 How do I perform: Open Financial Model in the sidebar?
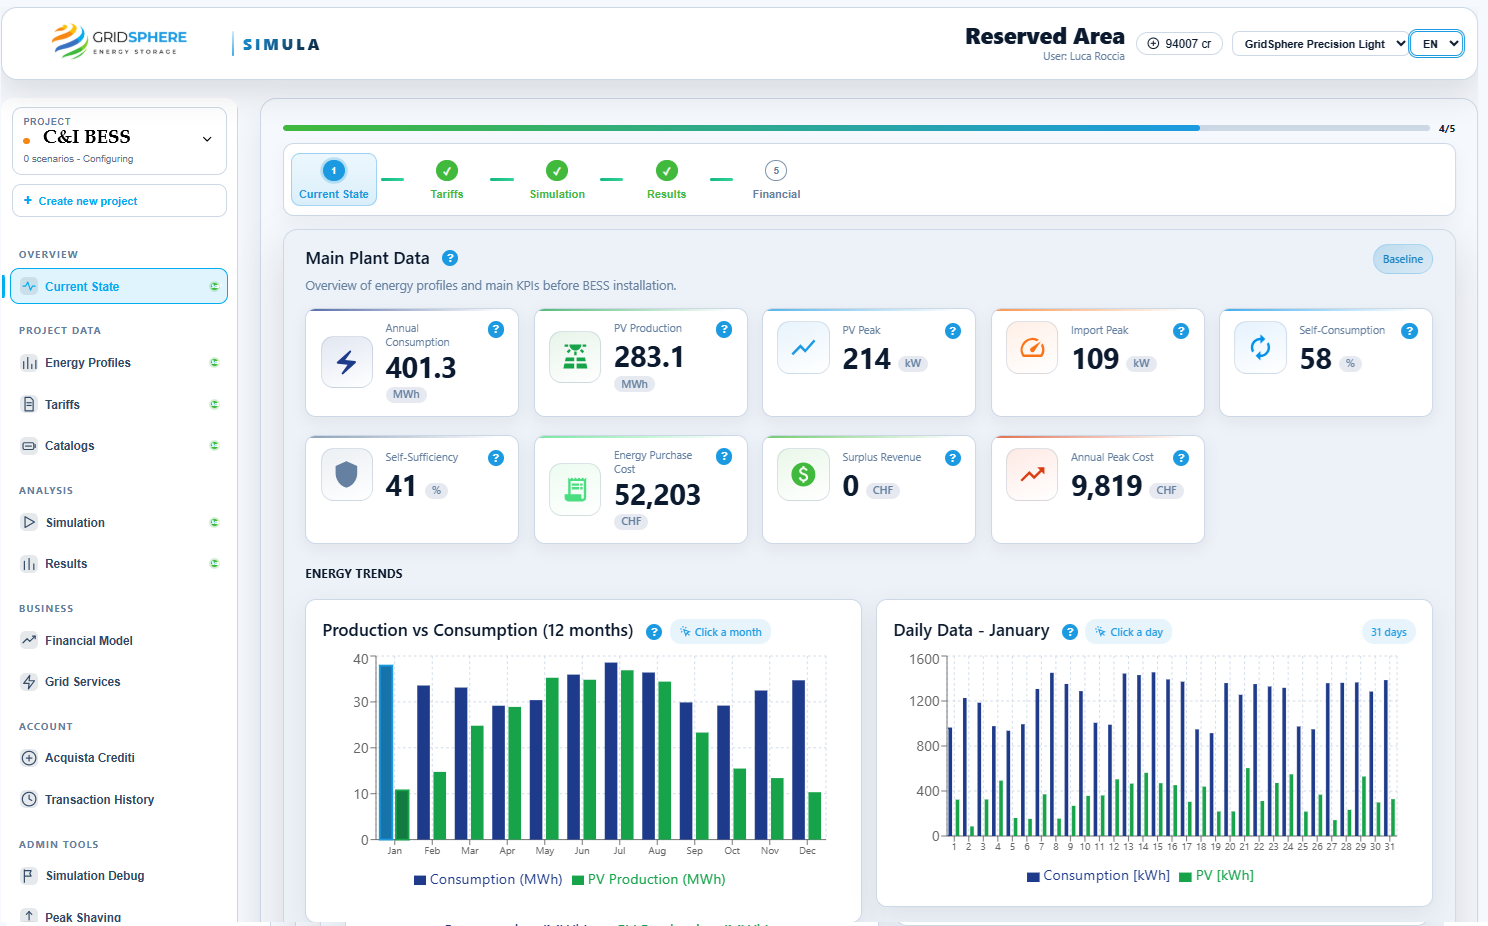(119, 641)
